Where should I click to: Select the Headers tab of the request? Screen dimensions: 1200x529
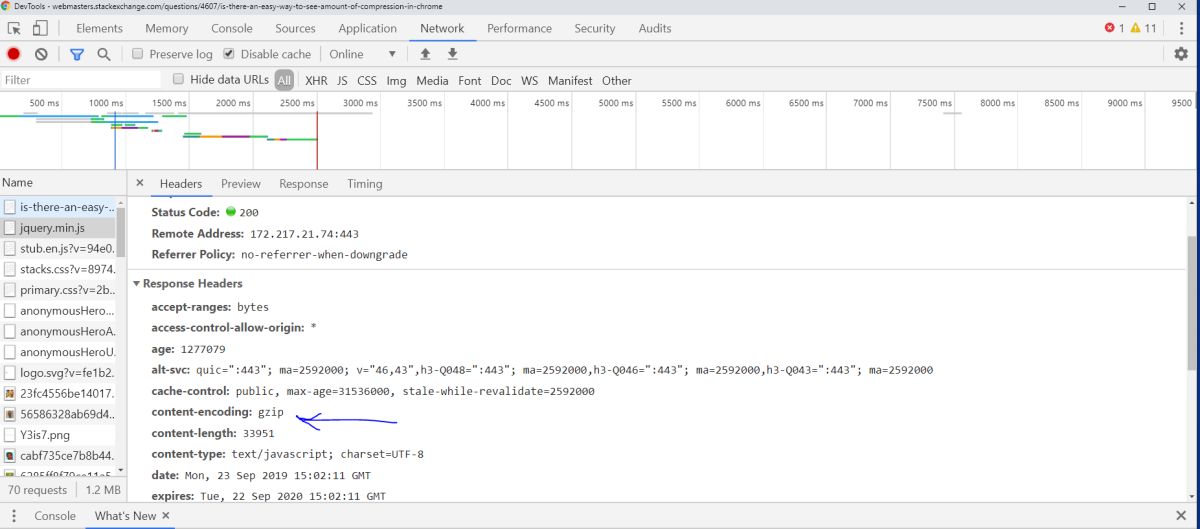181,183
